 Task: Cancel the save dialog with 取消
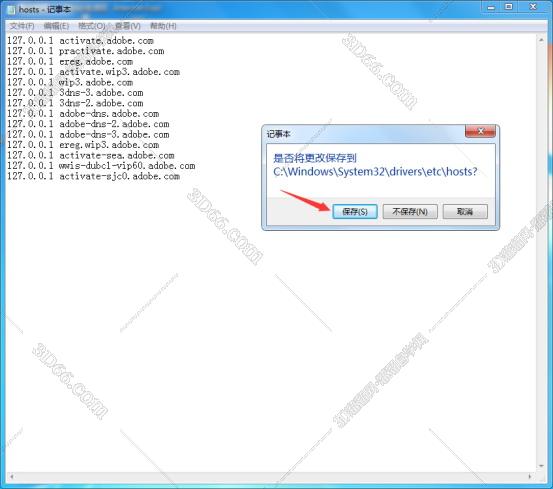(x=465, y=212)
